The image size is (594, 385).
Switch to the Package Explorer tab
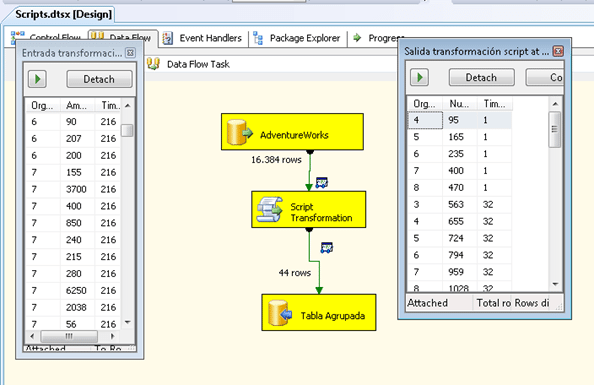point(297,38)
